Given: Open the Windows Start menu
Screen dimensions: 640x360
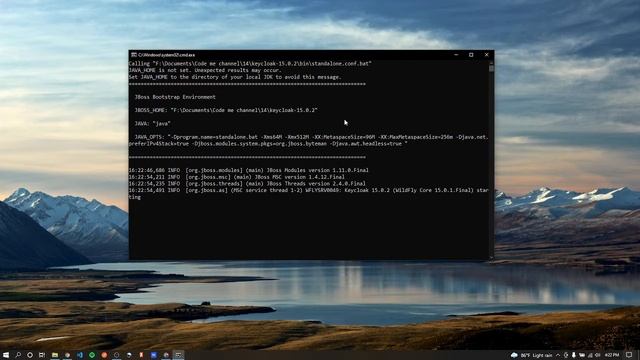Looking at the screenshot, I should [6, 355].
